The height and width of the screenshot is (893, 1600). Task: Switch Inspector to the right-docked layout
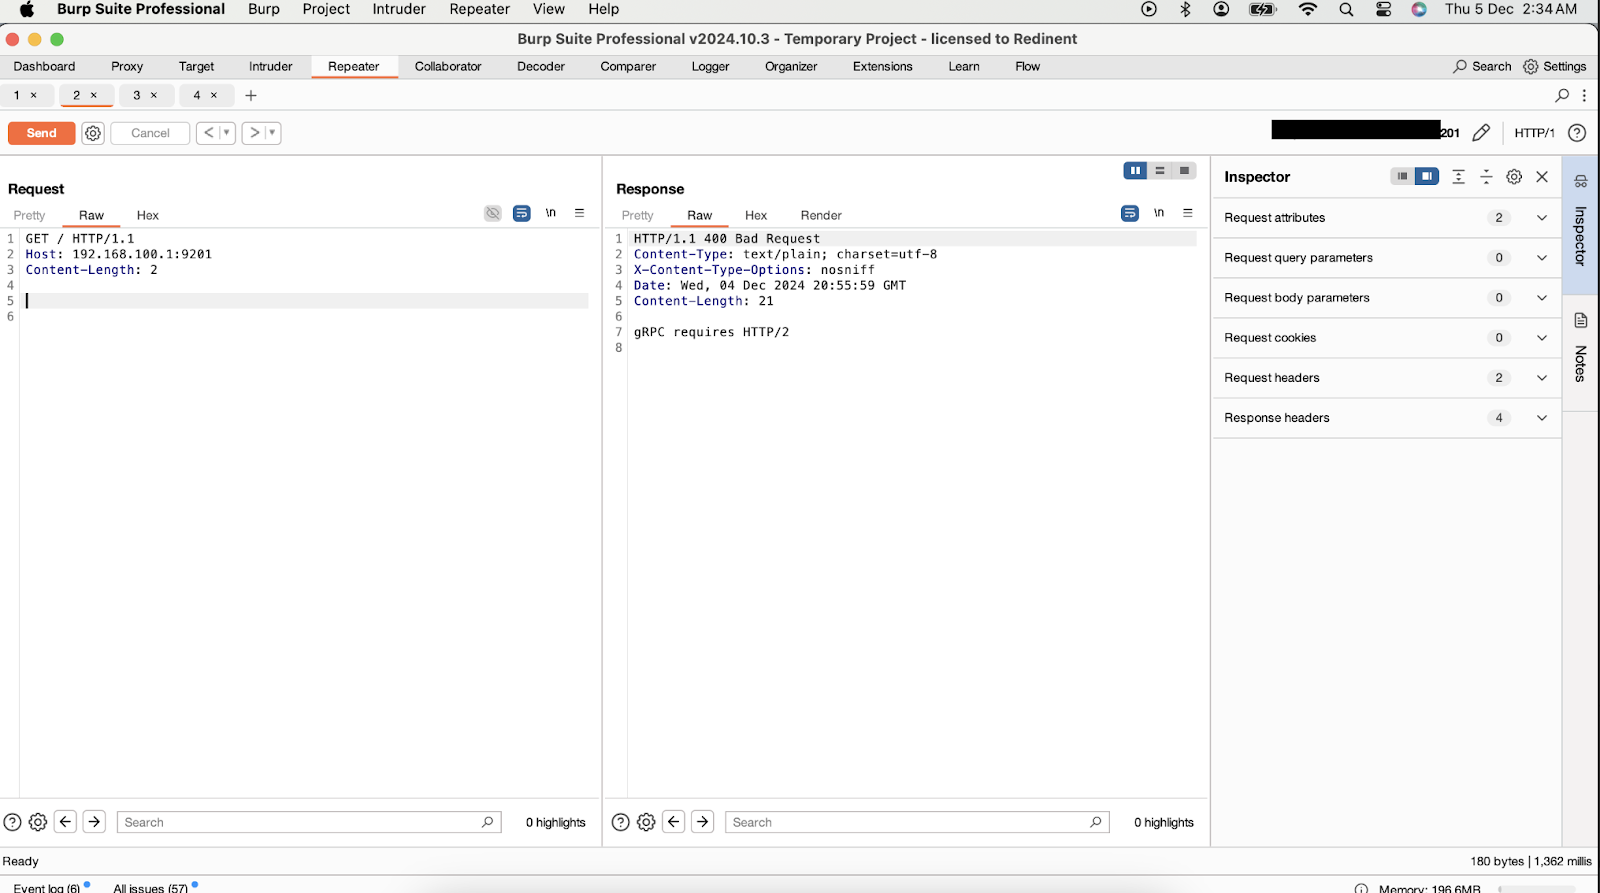click(x=1427, y=176)
